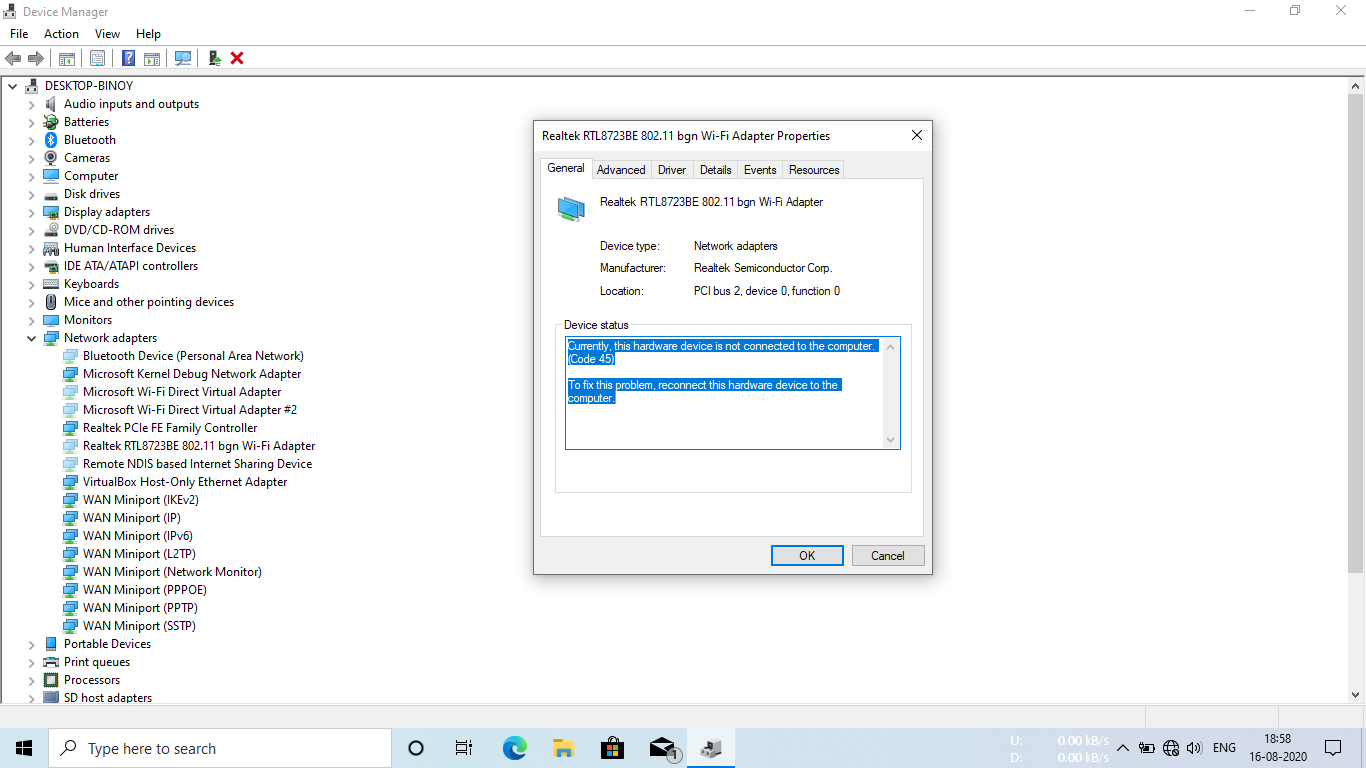
Task: Click the Wi-Fi adapter icon in Properties dialog
Action: pyautogui.click(x=571, y=207)
